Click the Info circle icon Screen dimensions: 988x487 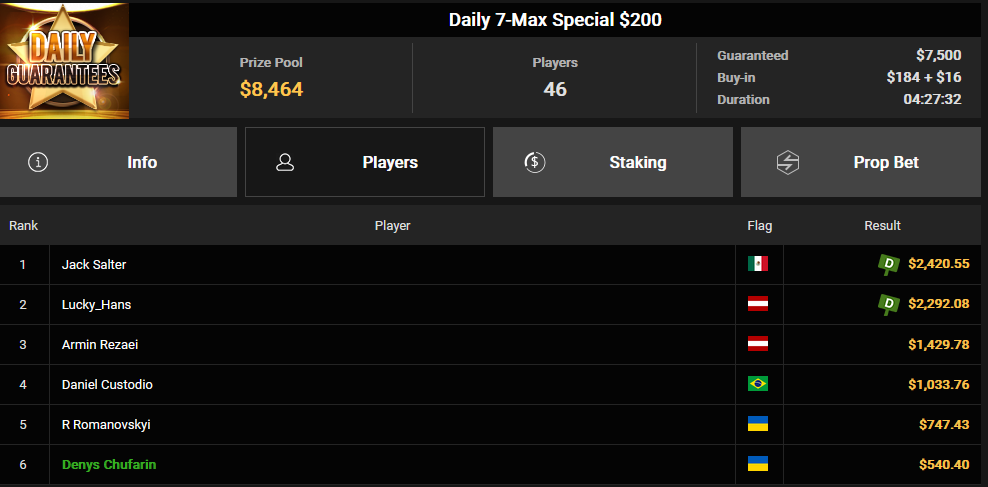click(38, 162)
